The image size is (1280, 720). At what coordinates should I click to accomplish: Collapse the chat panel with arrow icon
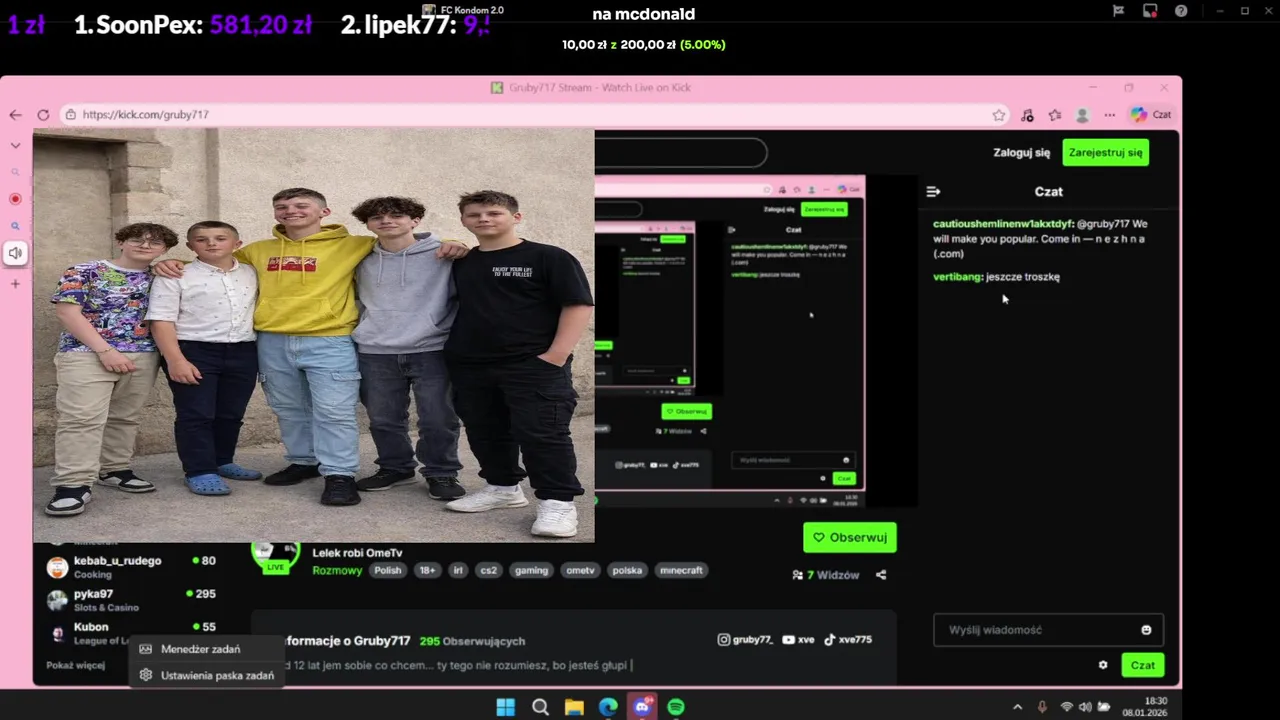(933, 192)
